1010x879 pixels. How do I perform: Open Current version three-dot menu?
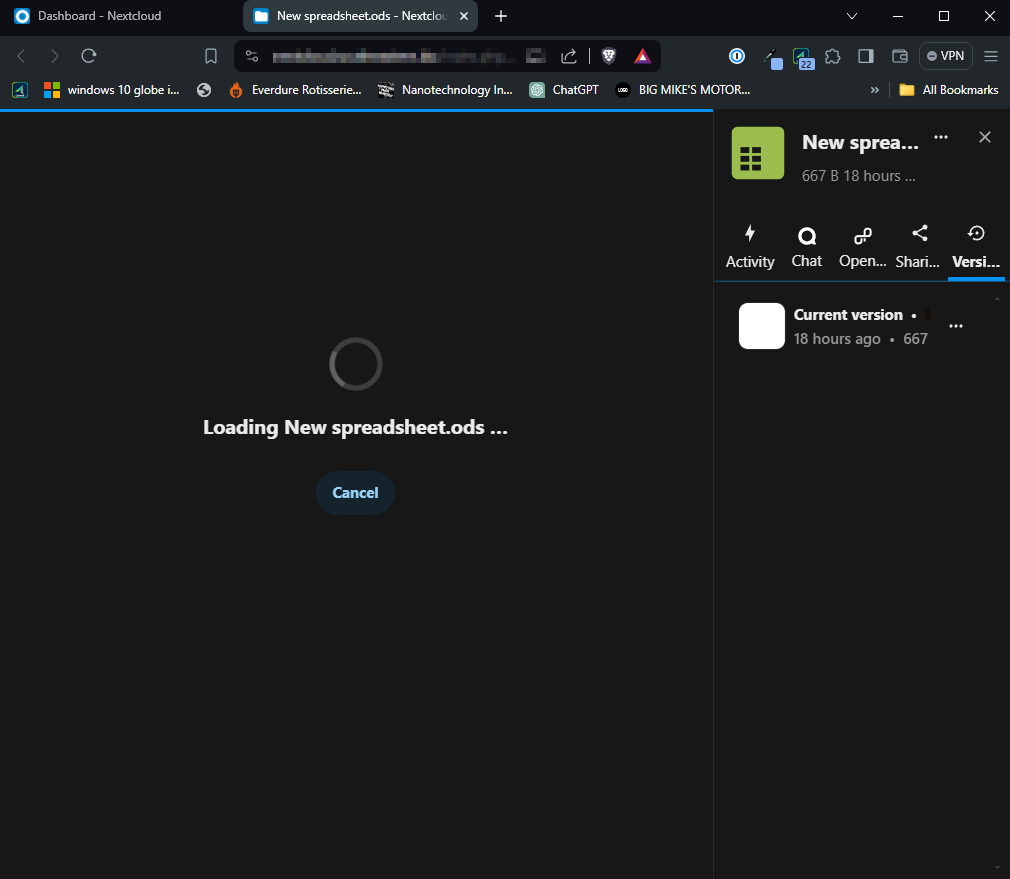956,326
